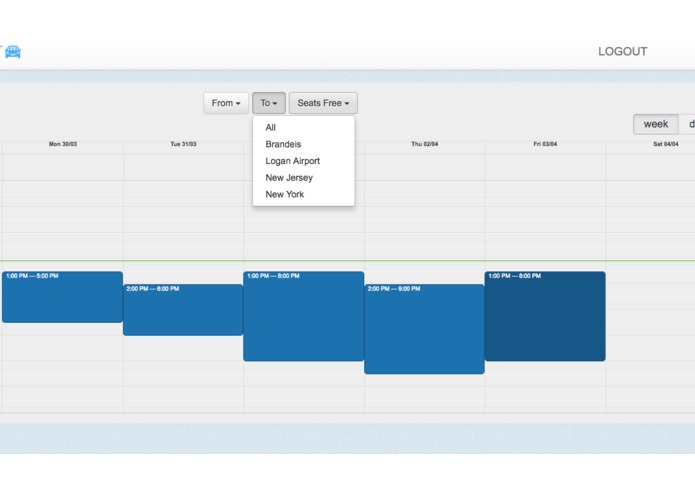
Task: Click the LOGOUT link
Action: click(x=622, y=51)
